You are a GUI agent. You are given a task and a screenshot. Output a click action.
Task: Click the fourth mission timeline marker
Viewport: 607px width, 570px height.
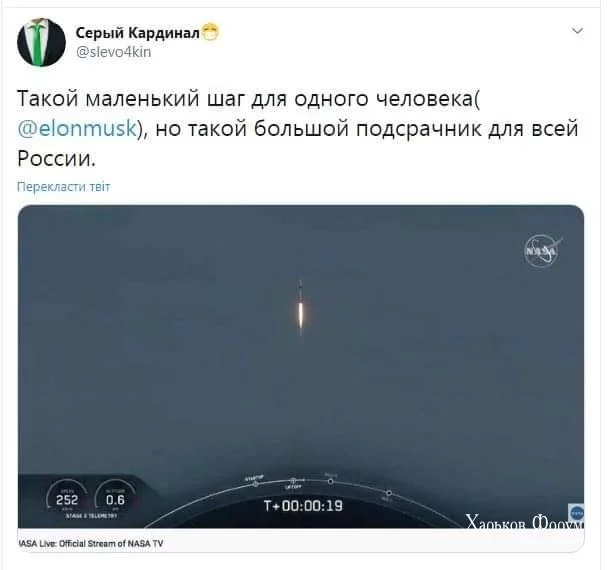pyautogui.click(x=389, y=493)
